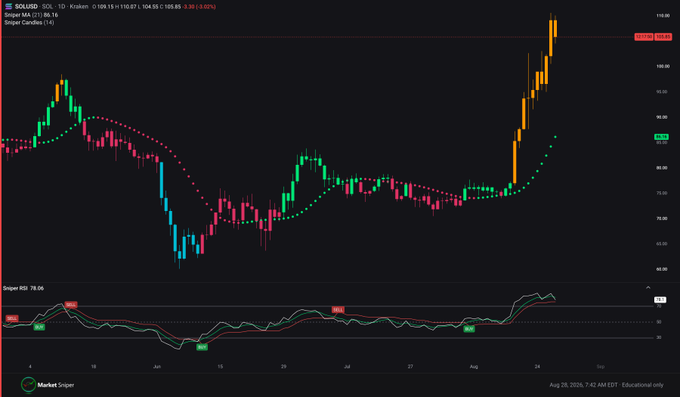680x397 pixels.
Task: Click the 'Jun' date axis label
Action: (x=157, y=367)
